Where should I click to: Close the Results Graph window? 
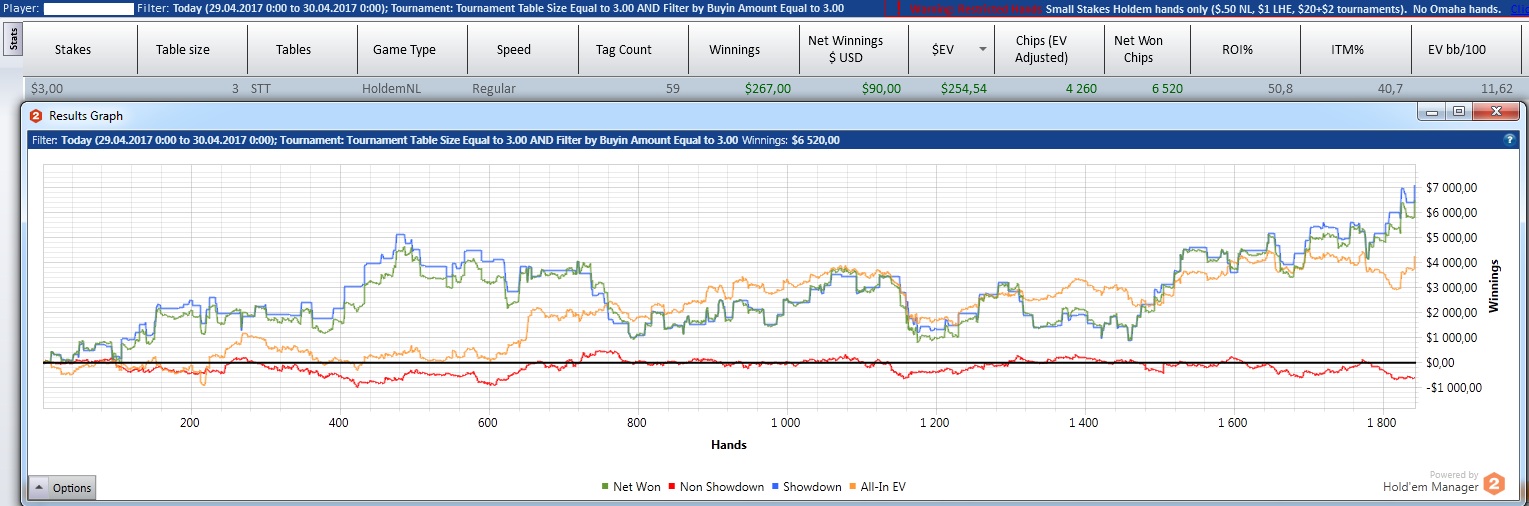[x=1495, y=111]
